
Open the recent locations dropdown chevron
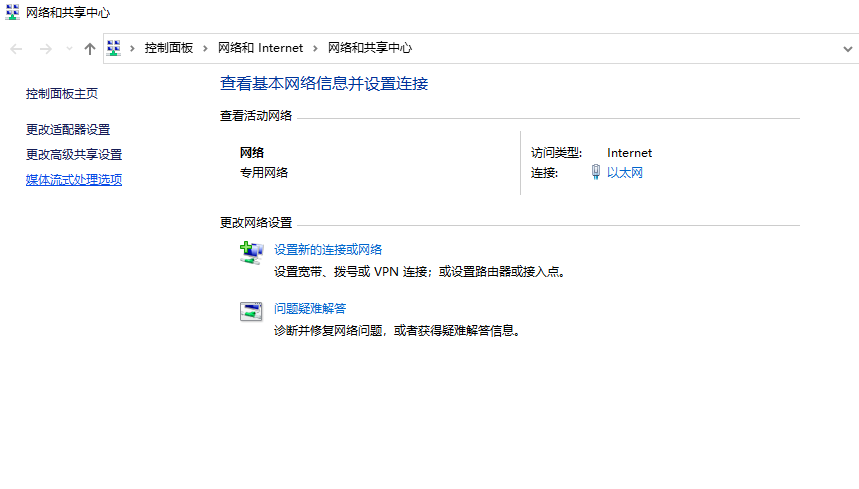click(x=69, y=48)
